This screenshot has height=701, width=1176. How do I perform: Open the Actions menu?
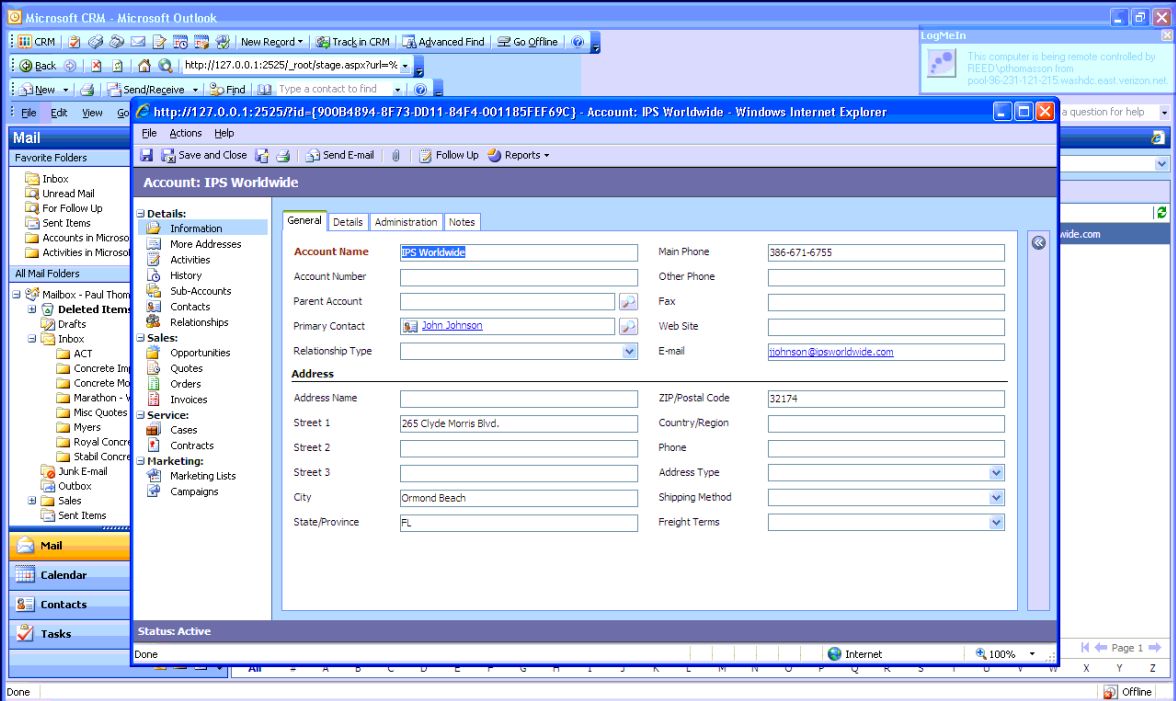pyautogui.click(x=185, y=133)
